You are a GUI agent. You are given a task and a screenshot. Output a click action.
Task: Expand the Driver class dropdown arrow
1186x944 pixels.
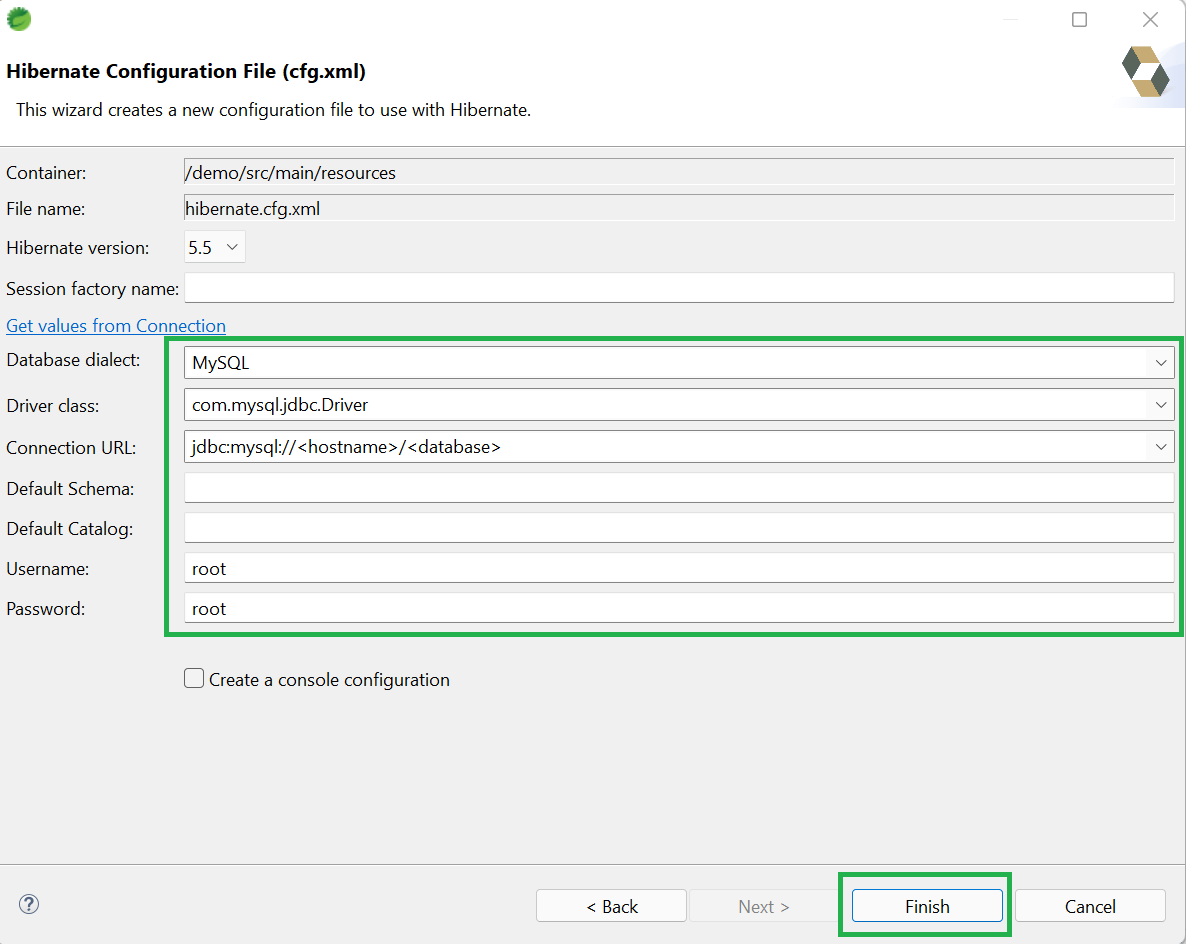point(1160,405)
